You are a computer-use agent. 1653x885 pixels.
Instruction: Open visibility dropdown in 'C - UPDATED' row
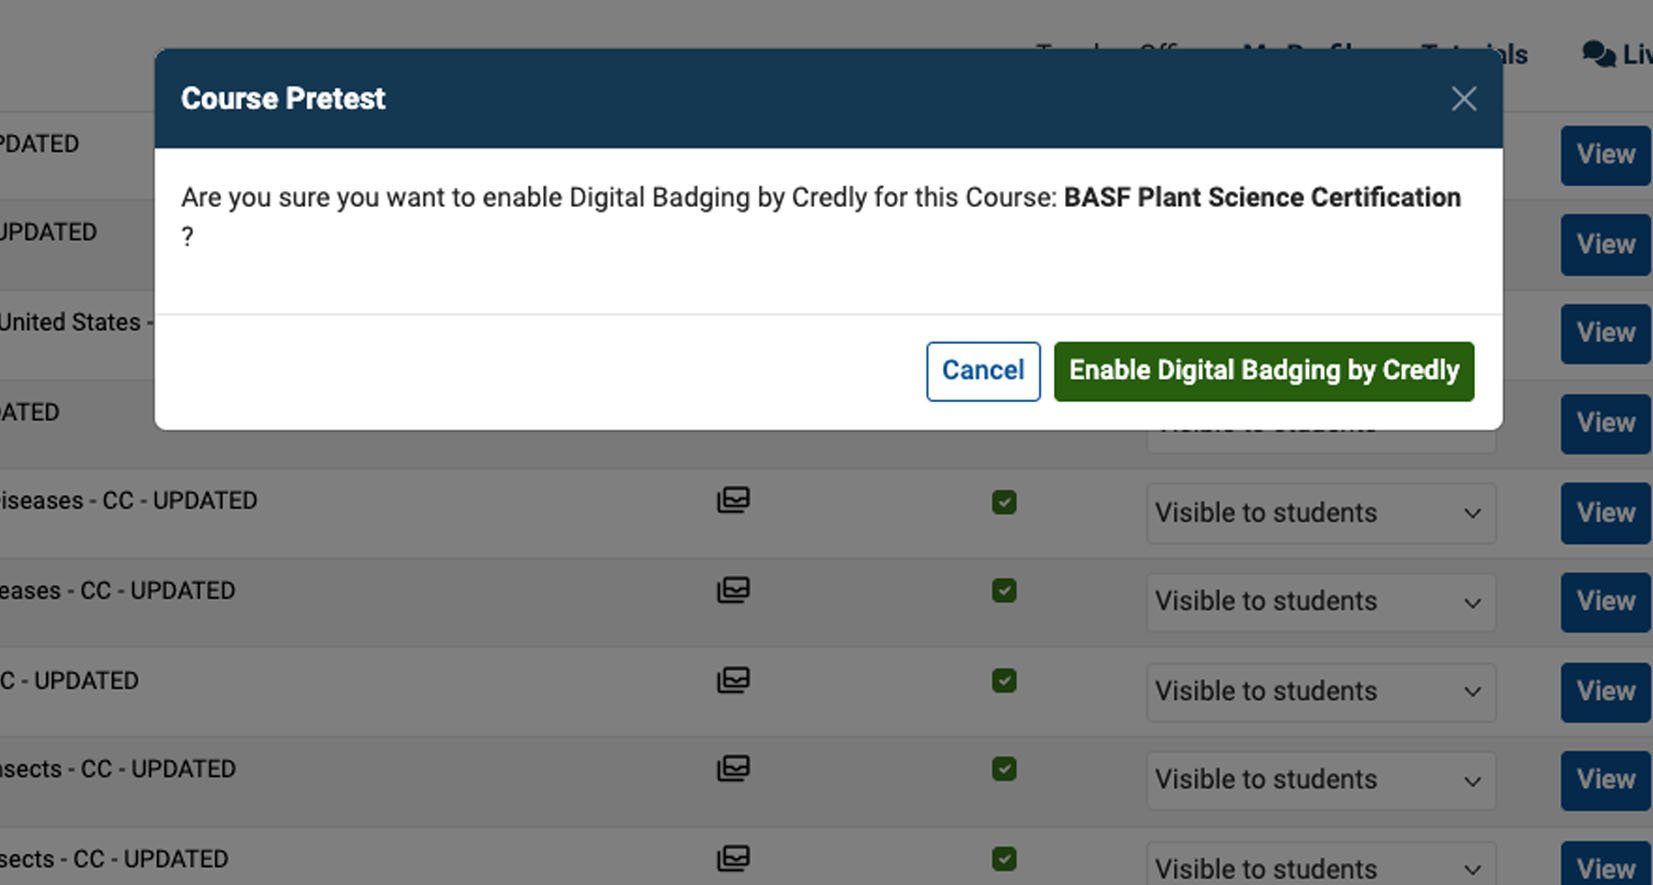click(x=1321, y=692)
